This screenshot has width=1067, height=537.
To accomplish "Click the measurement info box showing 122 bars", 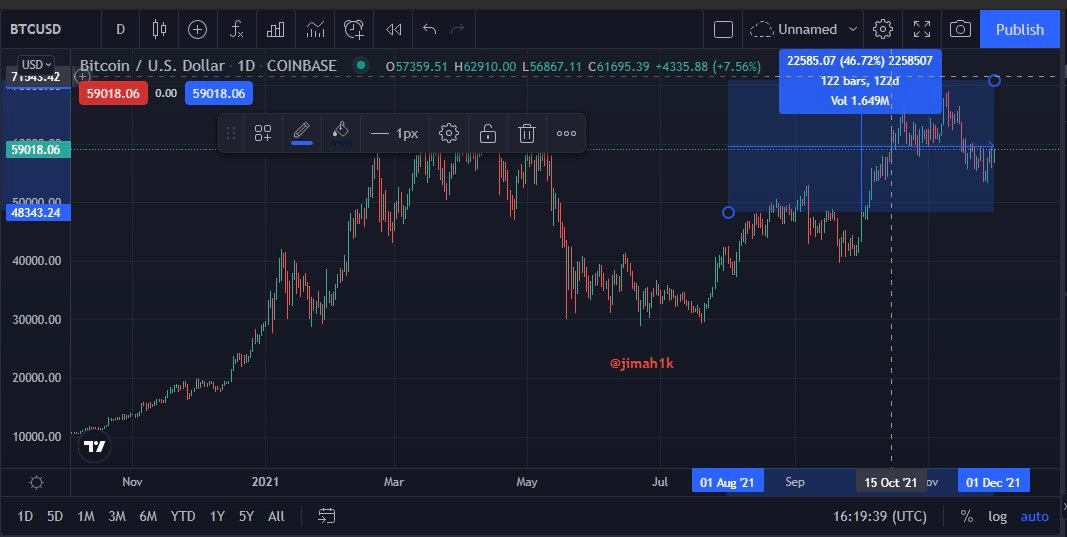I will [x=860, y=81].
